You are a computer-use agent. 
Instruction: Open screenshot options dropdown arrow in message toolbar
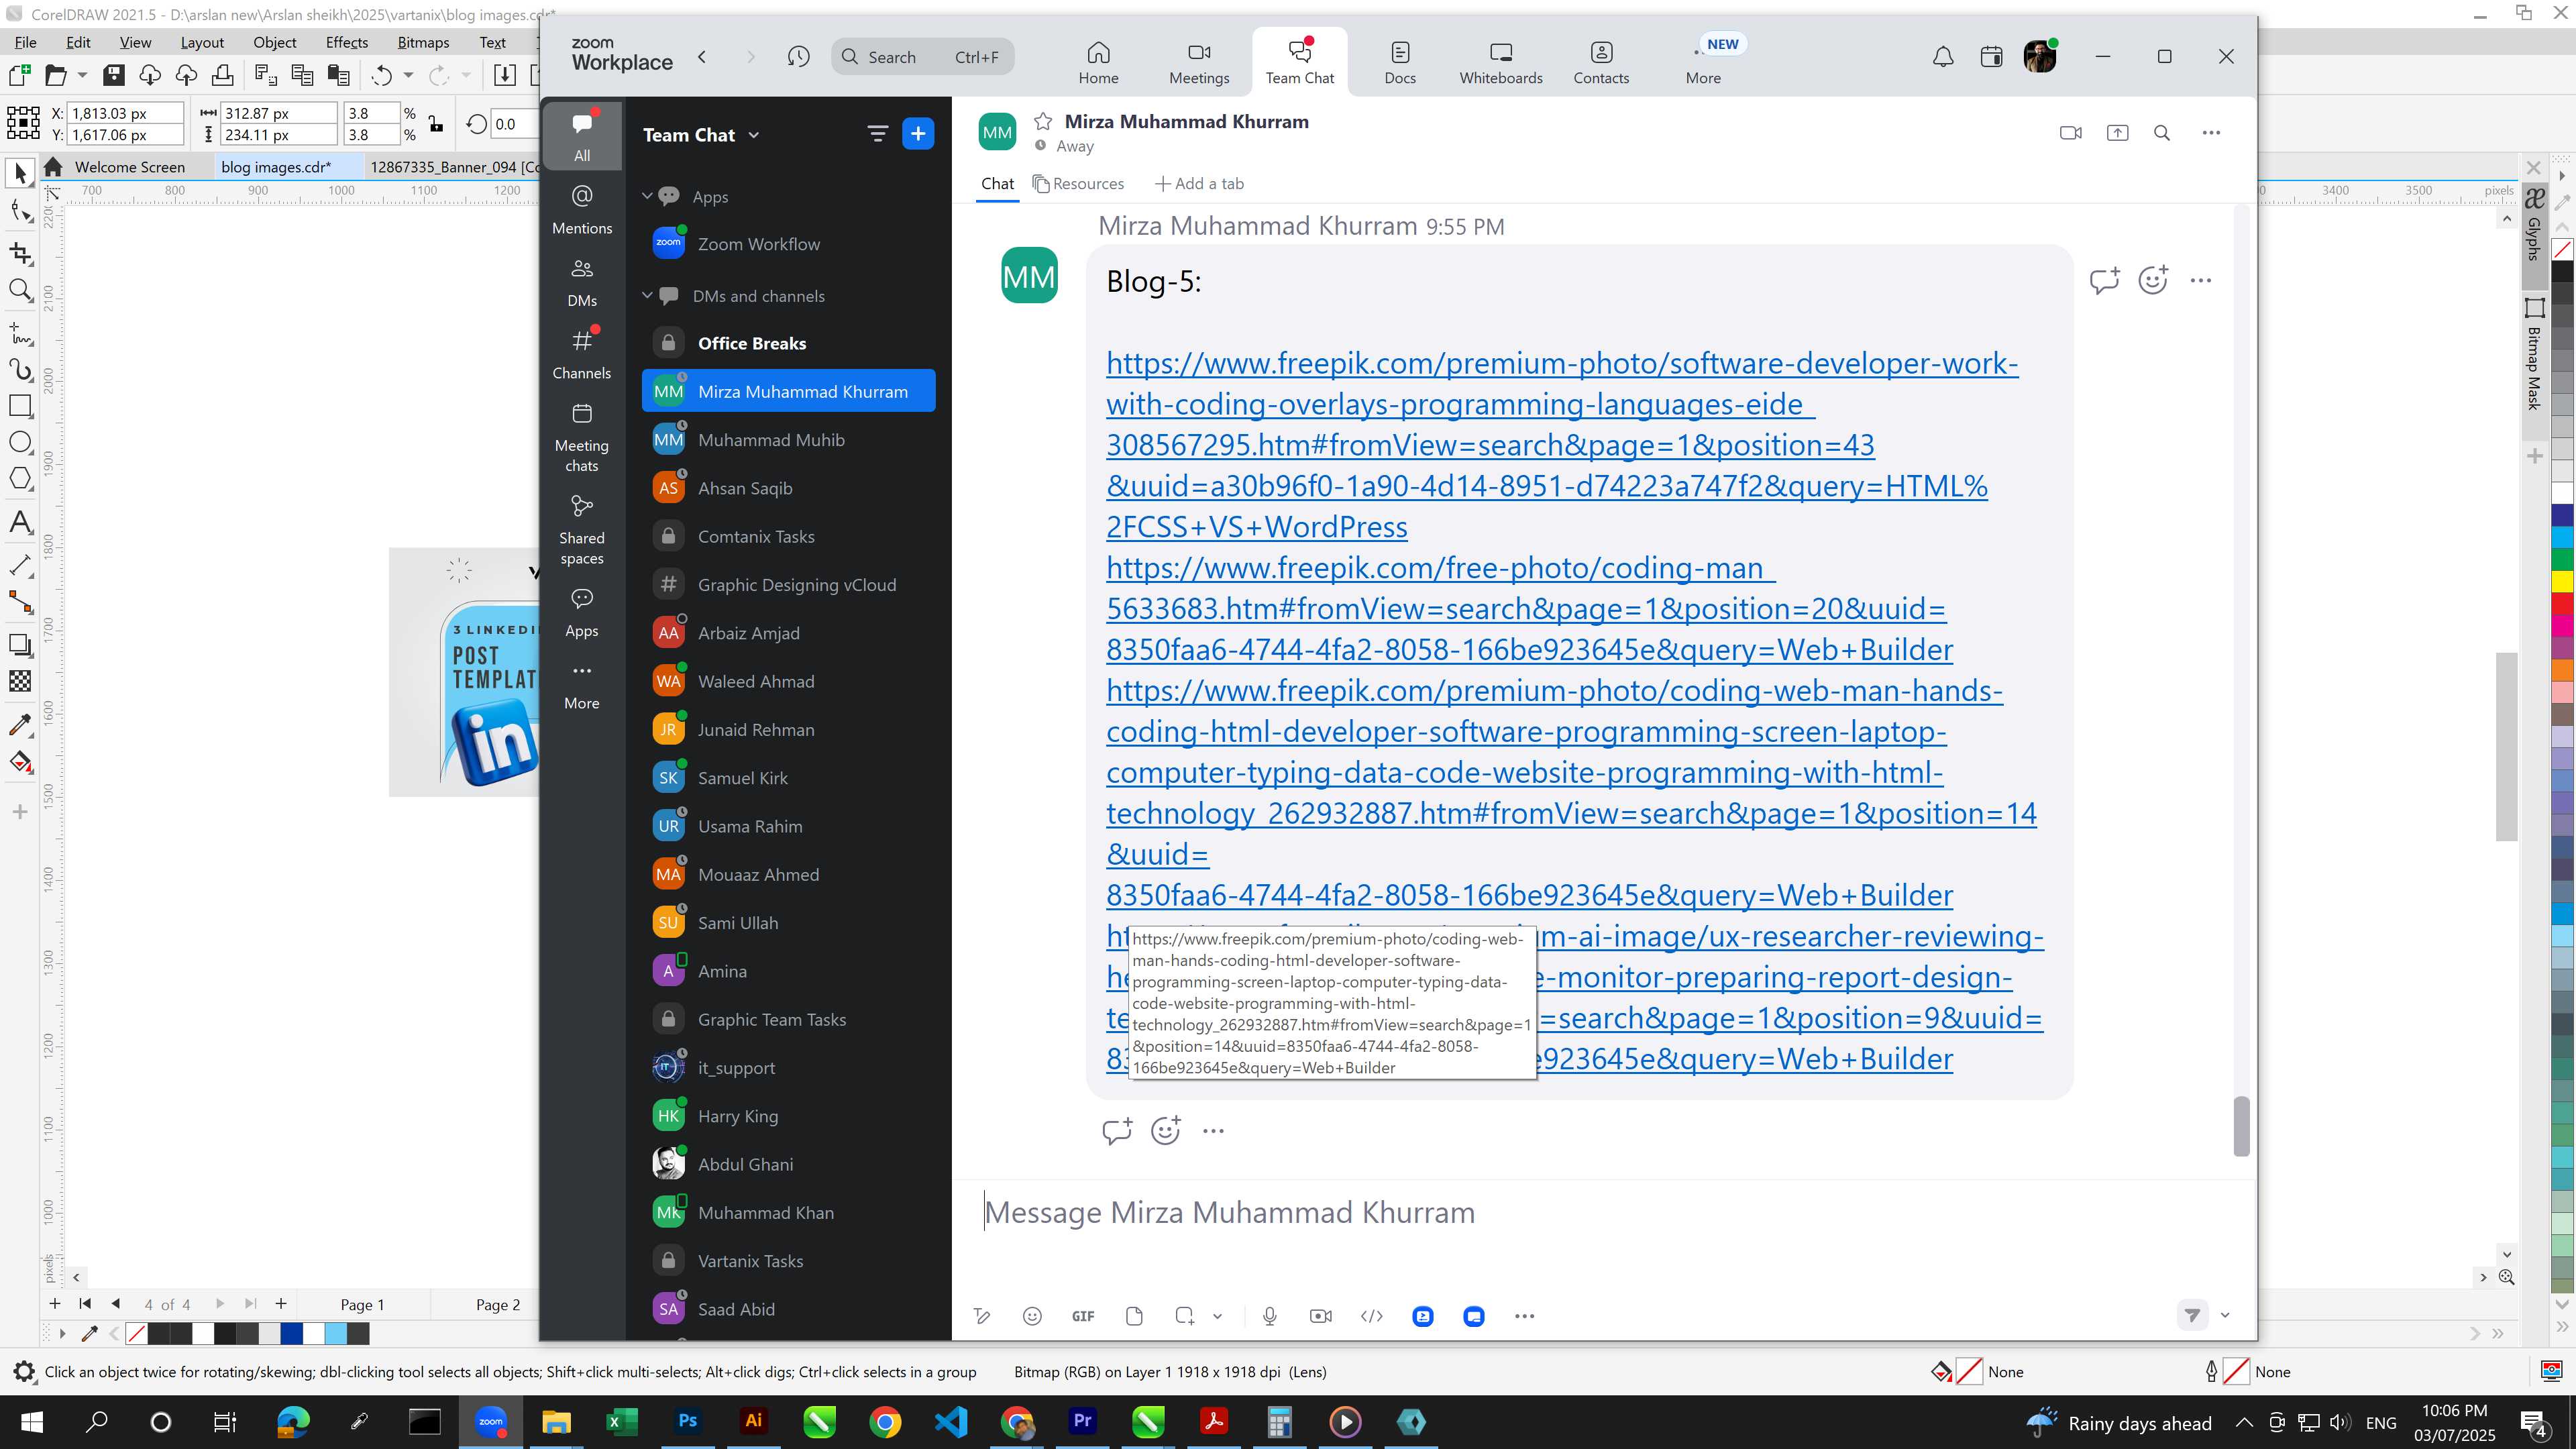click(1217, 1316)
